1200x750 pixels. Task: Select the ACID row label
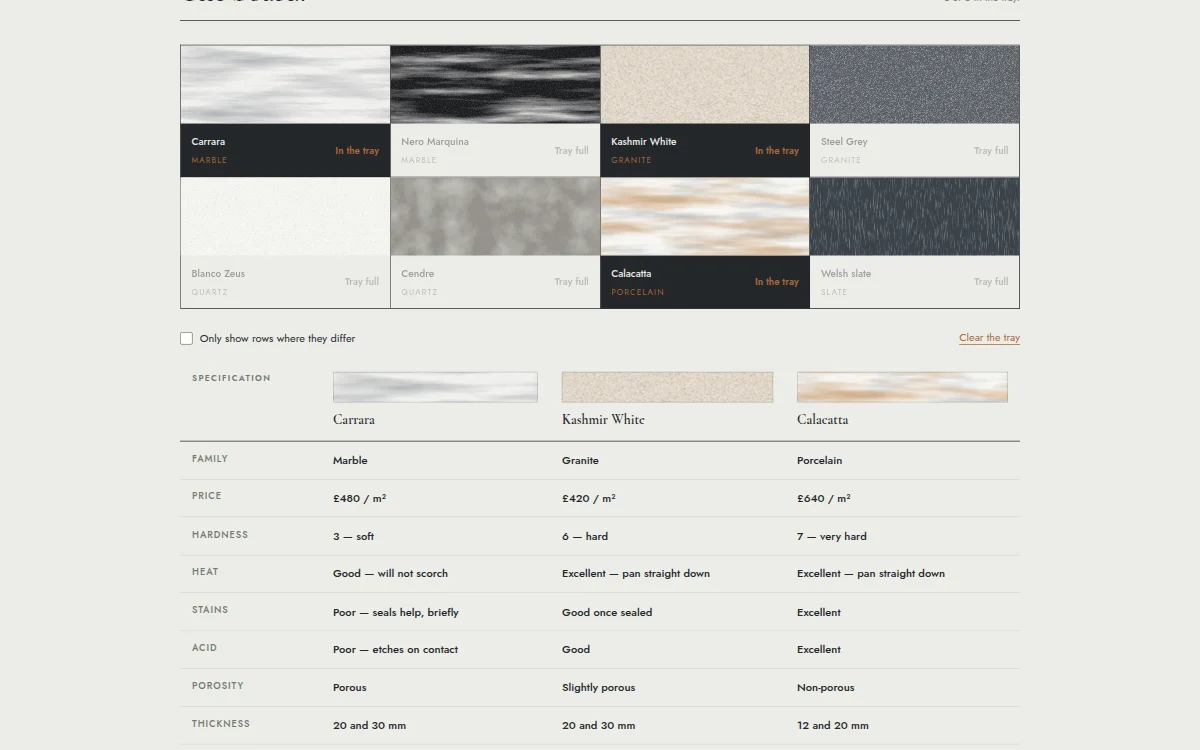coord(204,648)
